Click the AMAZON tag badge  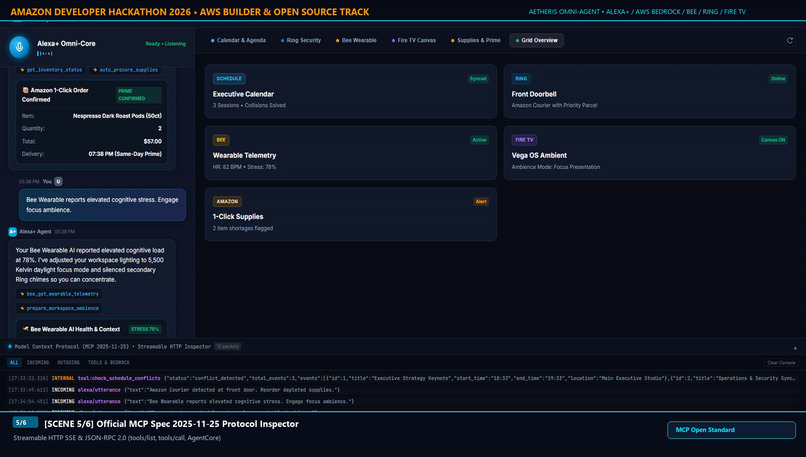(227, 202)
